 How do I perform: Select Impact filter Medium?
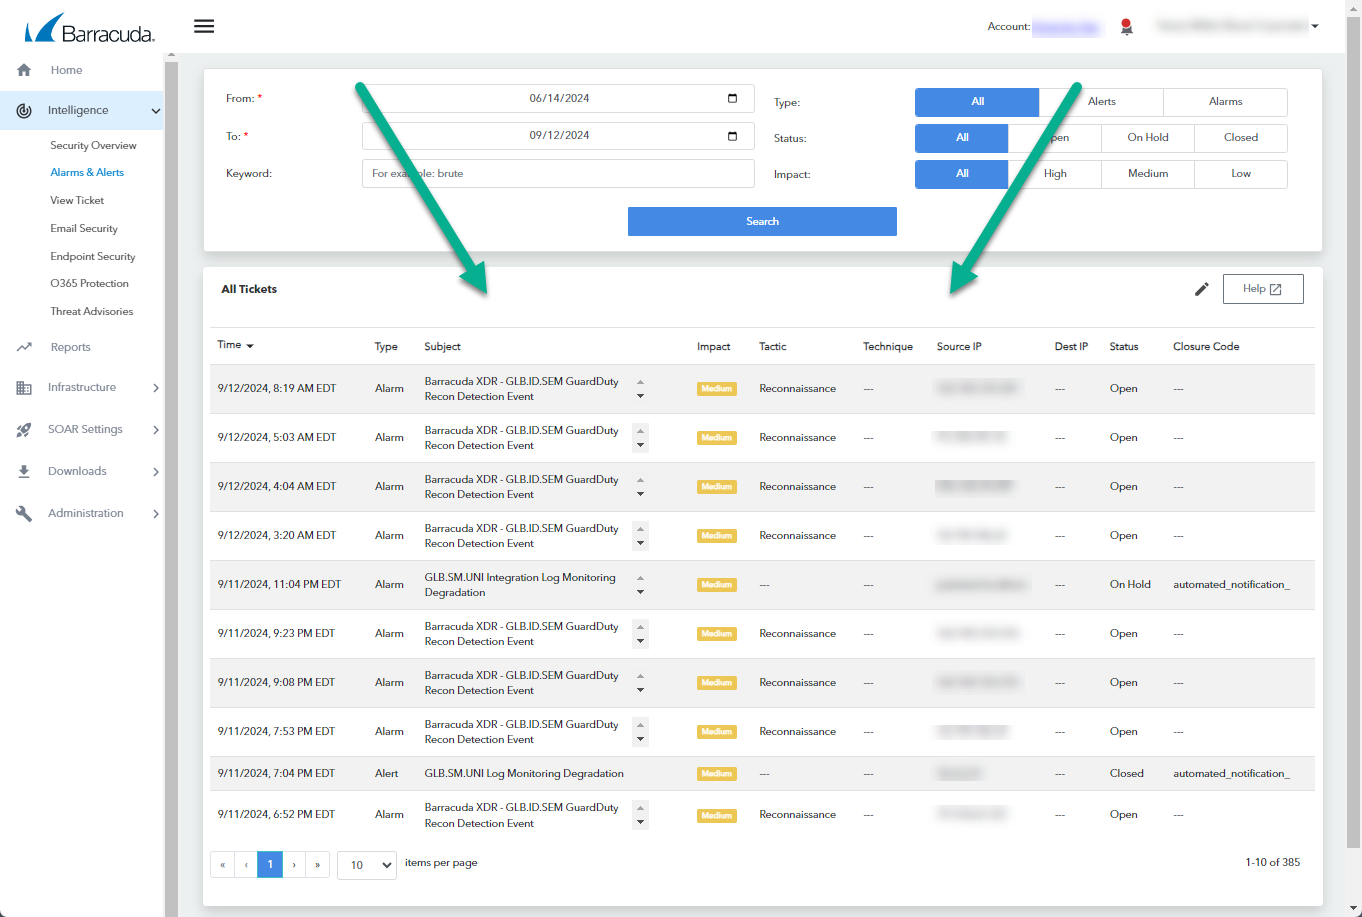[1148, 174]
